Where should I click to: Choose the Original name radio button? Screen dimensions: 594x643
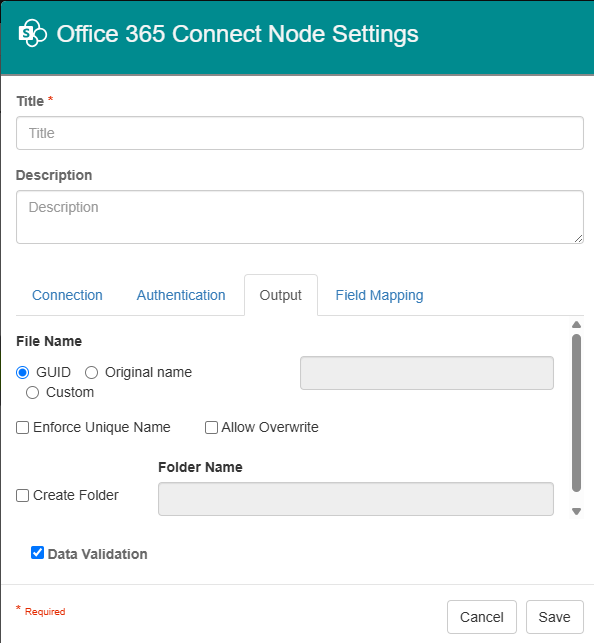[91, 372]
